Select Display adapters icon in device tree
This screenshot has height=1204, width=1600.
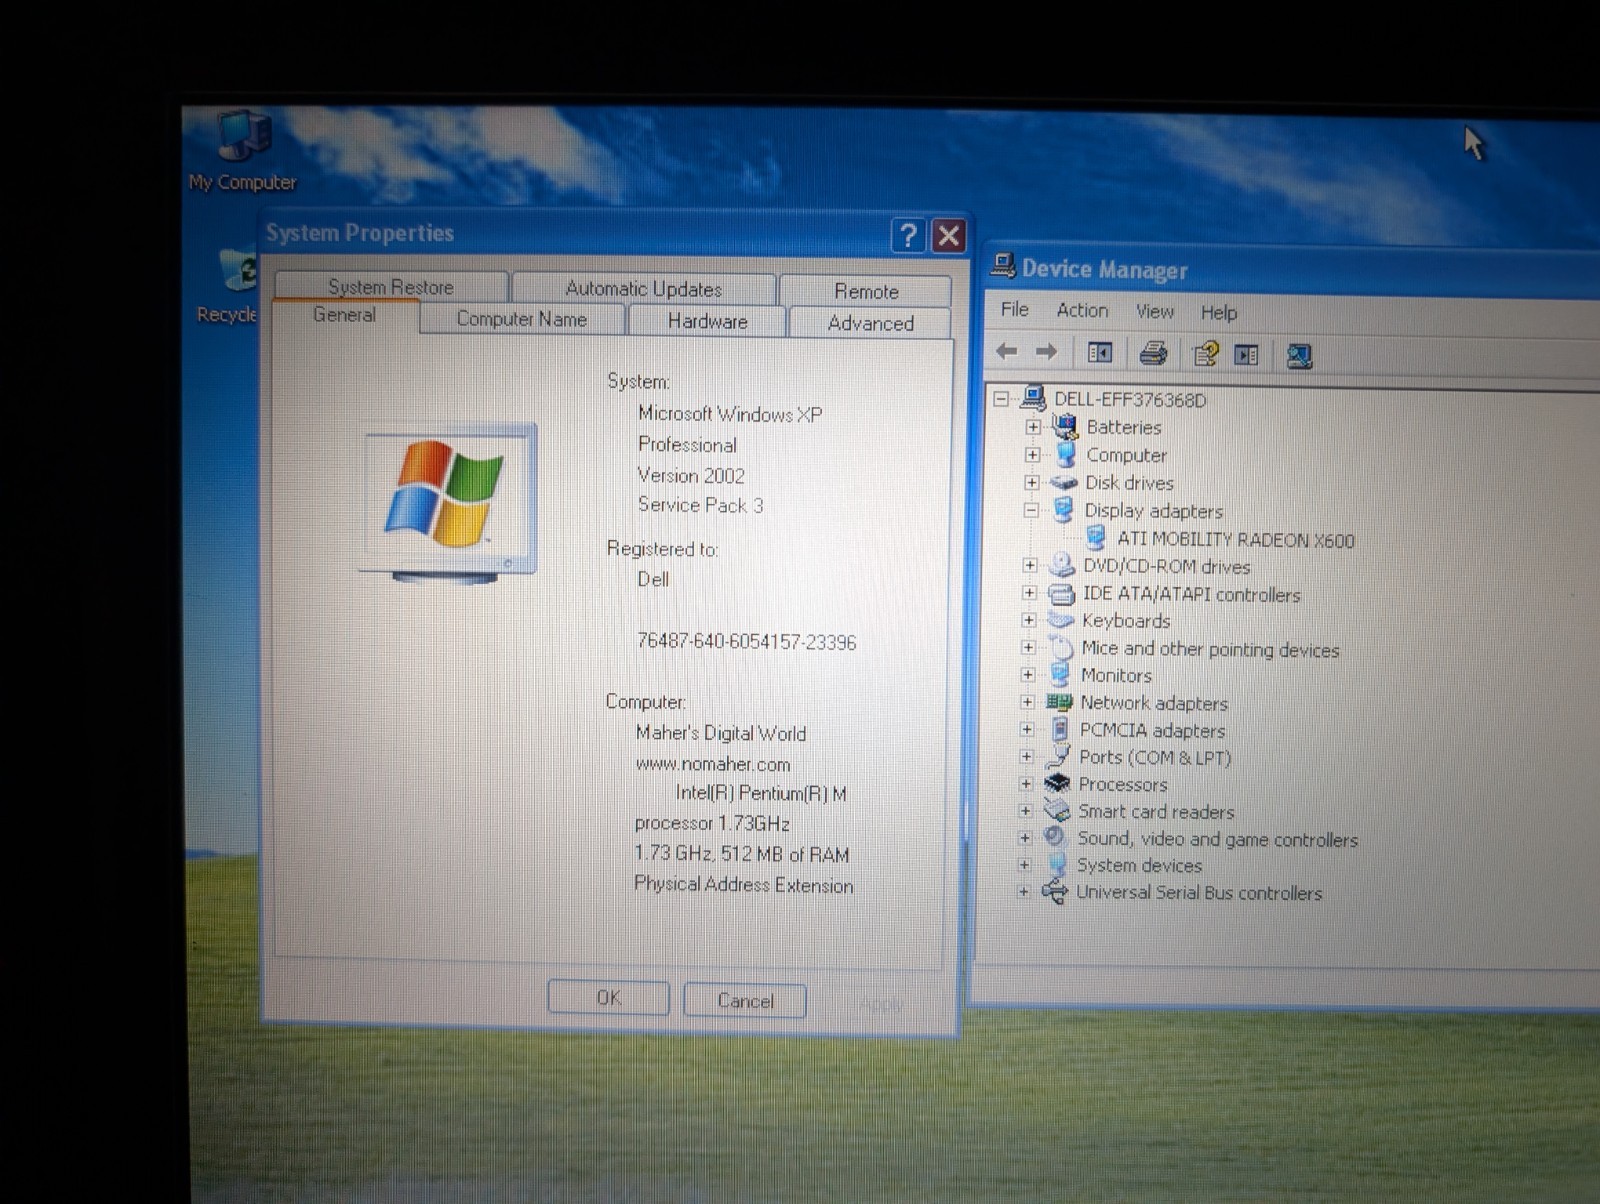1063,510
